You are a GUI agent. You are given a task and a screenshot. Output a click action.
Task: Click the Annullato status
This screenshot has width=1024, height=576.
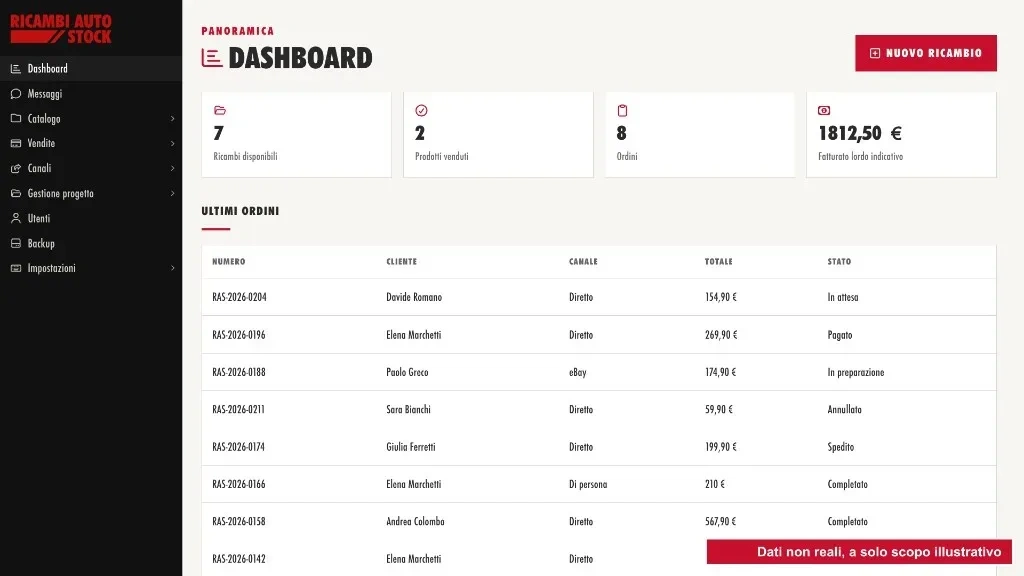coord(844,409)
